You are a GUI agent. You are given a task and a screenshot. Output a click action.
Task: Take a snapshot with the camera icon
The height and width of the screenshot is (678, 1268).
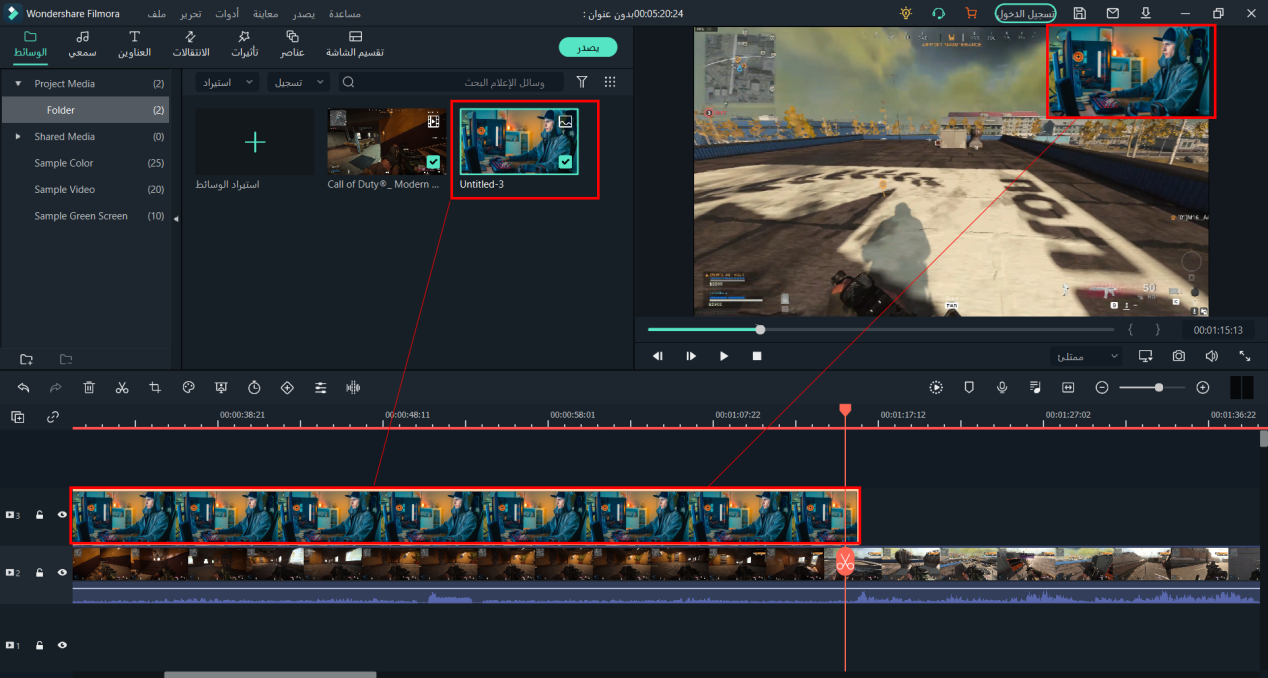(1179, 356)
